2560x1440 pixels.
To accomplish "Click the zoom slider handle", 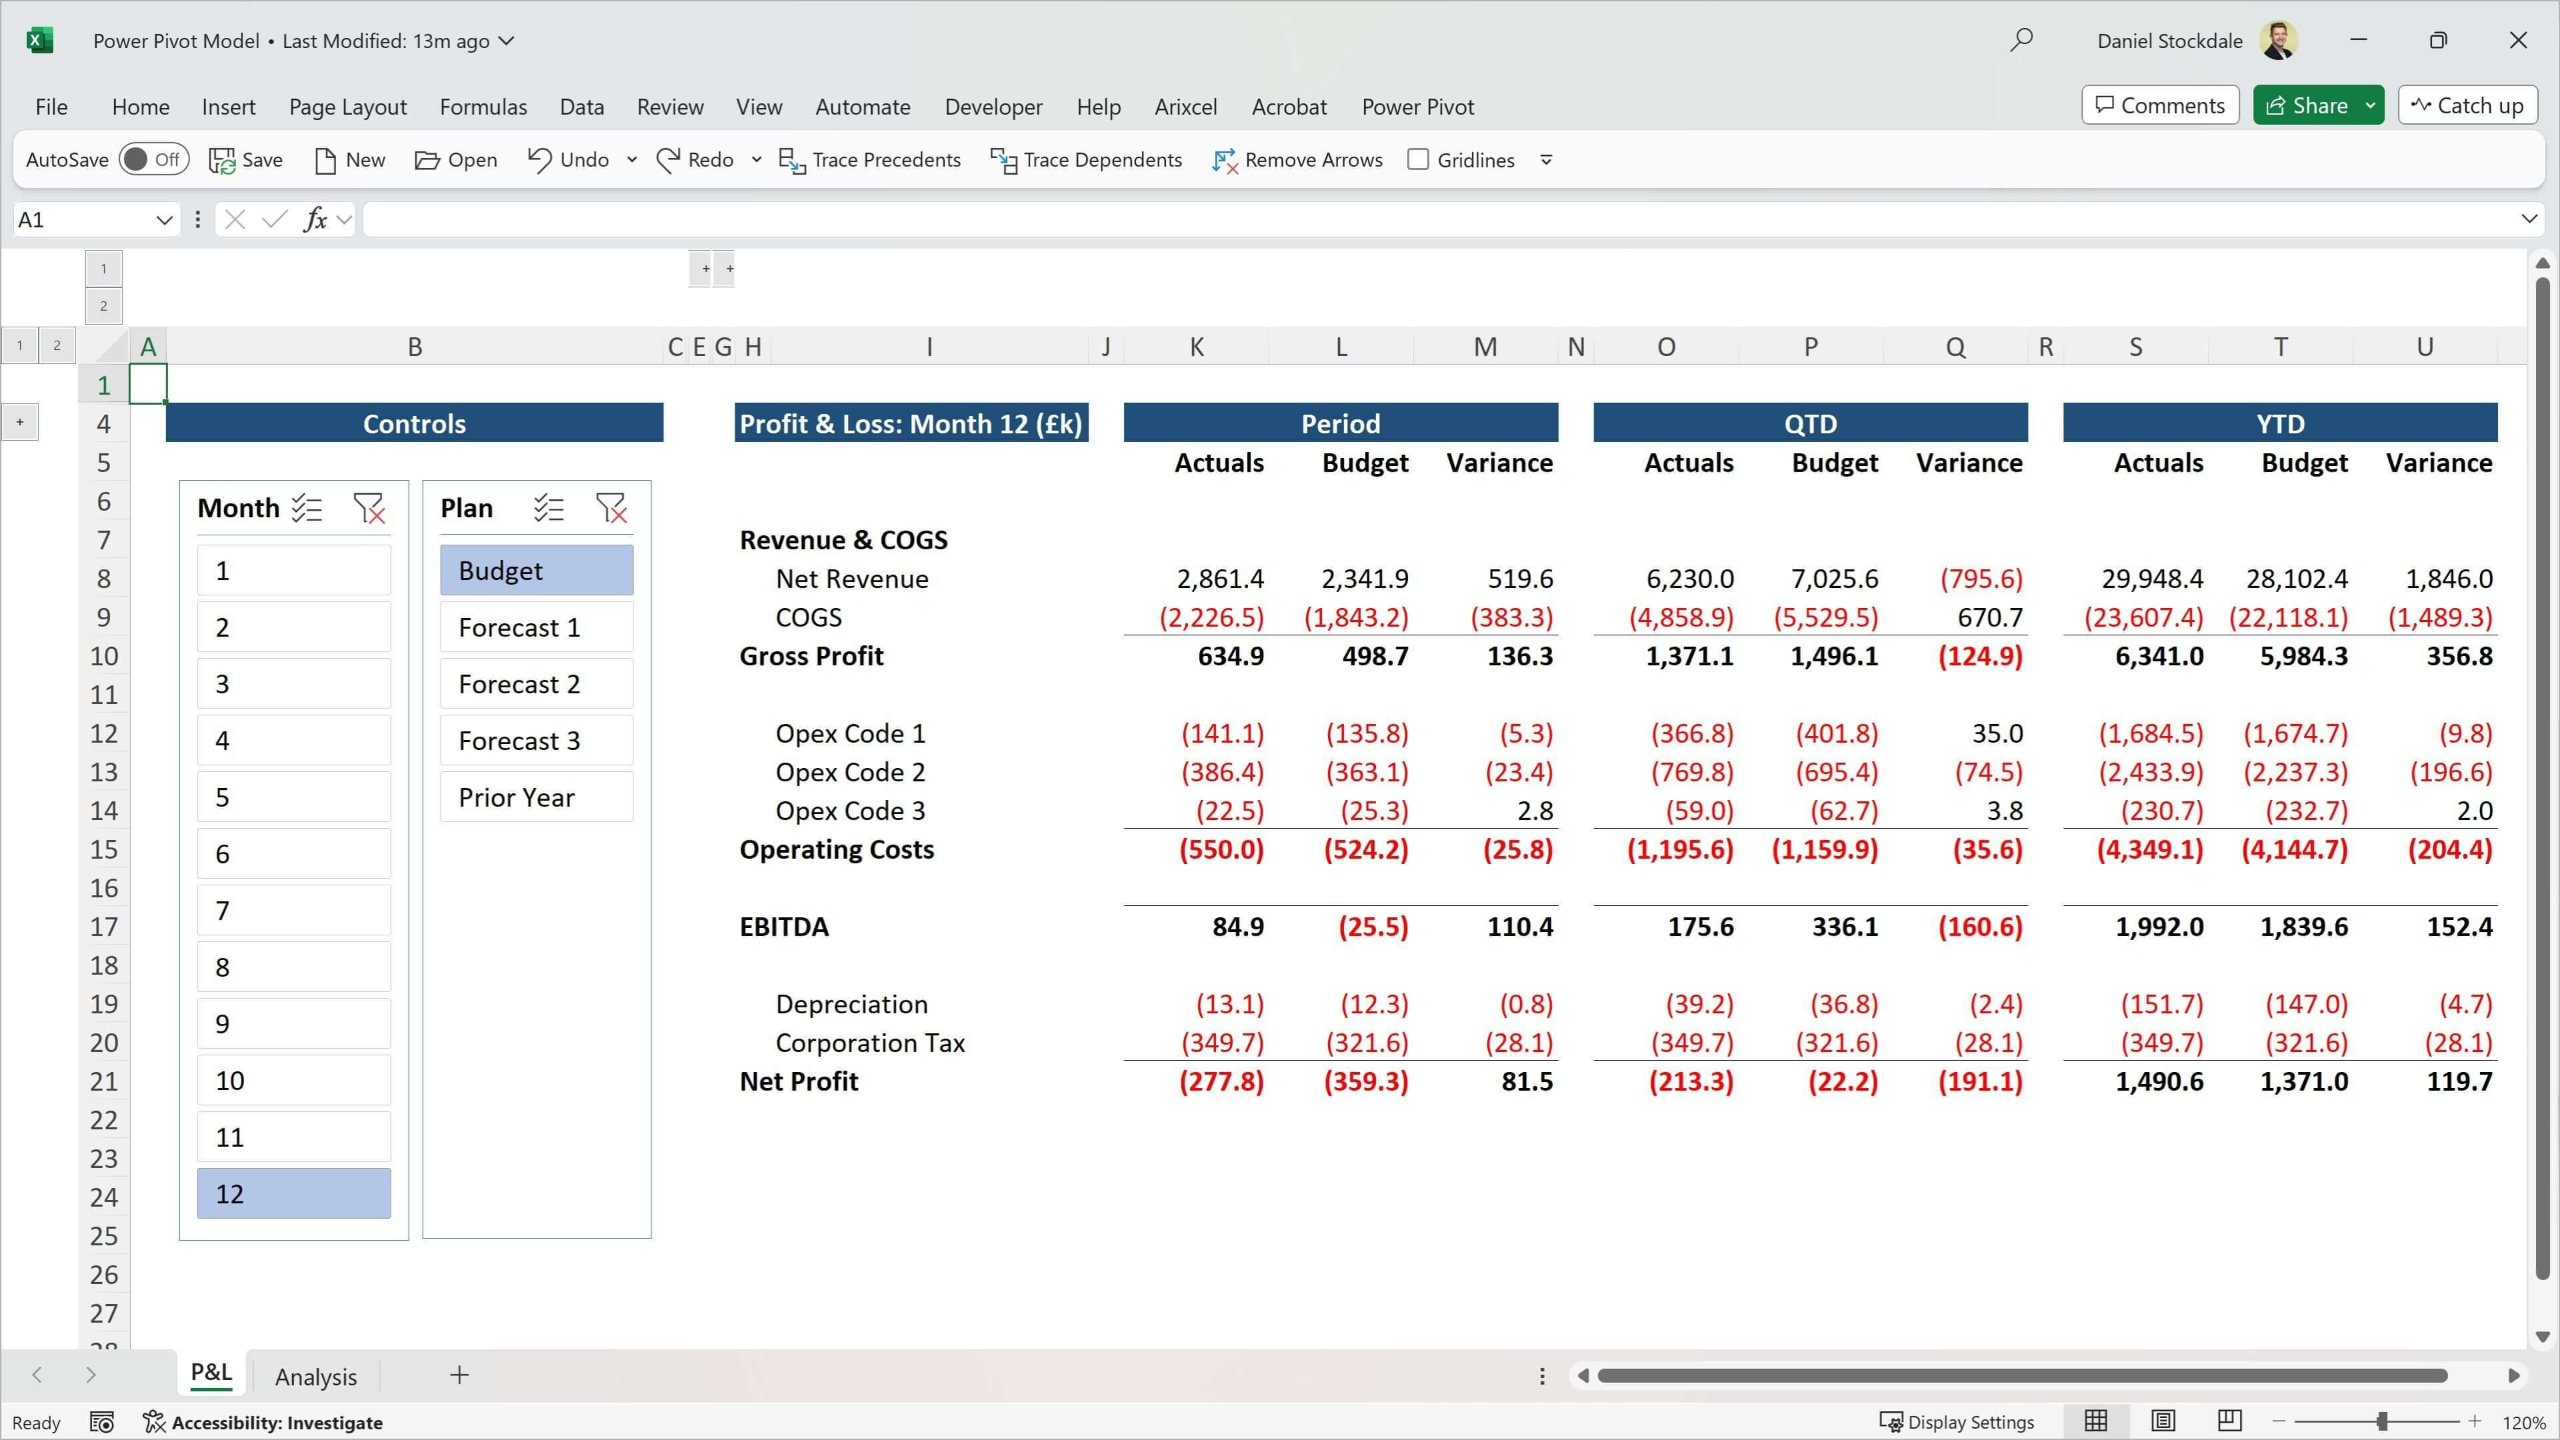I will [x=2382, y=1421].
